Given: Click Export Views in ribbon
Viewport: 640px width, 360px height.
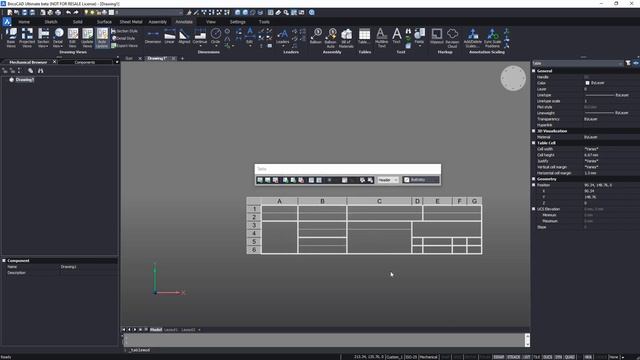Looking at the screenshot, I should pos(124,46).
